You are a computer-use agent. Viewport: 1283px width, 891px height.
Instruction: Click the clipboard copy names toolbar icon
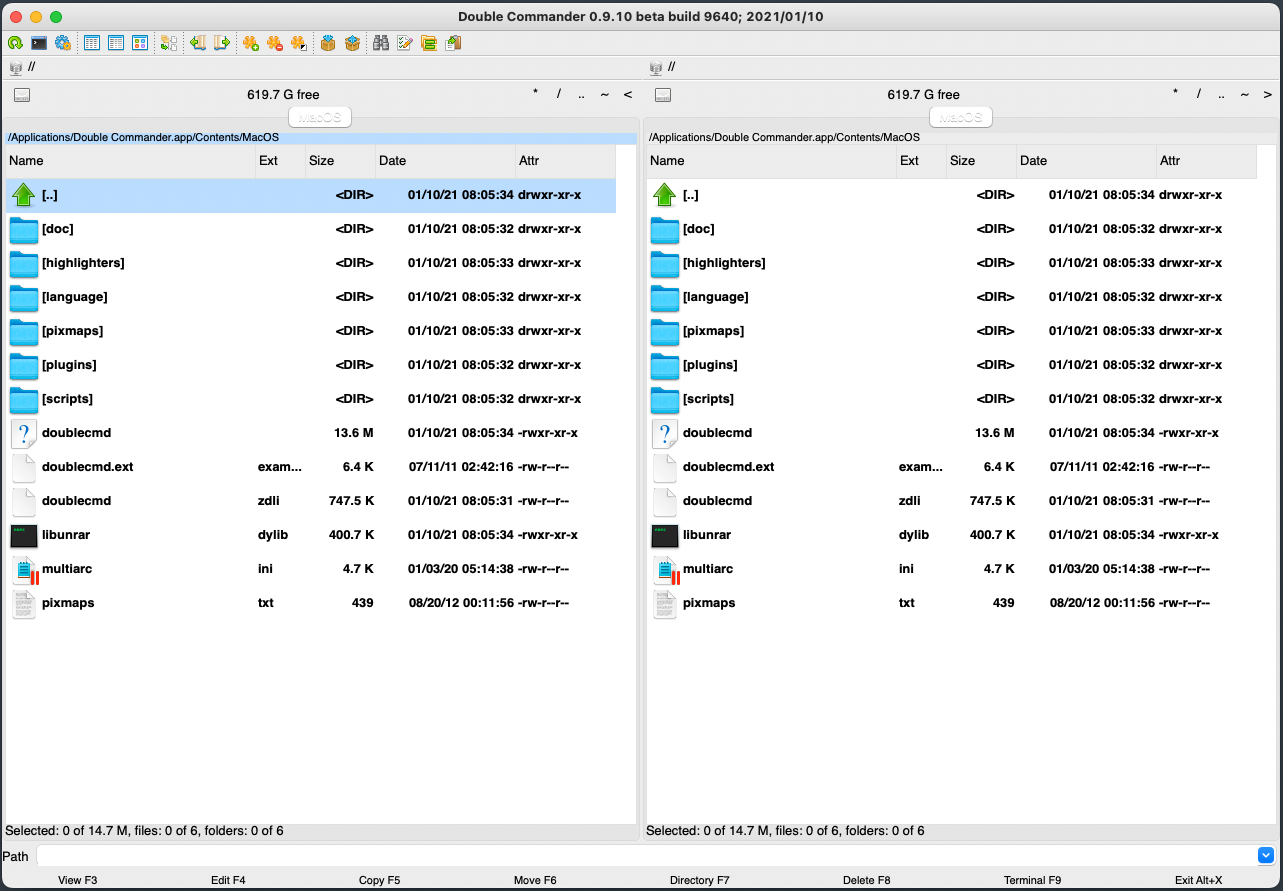pos(453,43)
